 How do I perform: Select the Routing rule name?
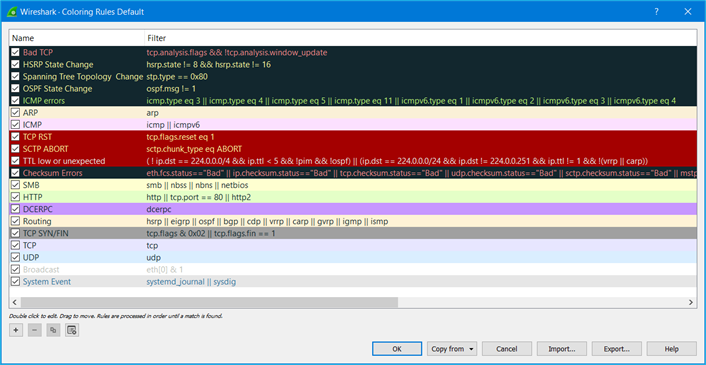click(x=37, y=221)
